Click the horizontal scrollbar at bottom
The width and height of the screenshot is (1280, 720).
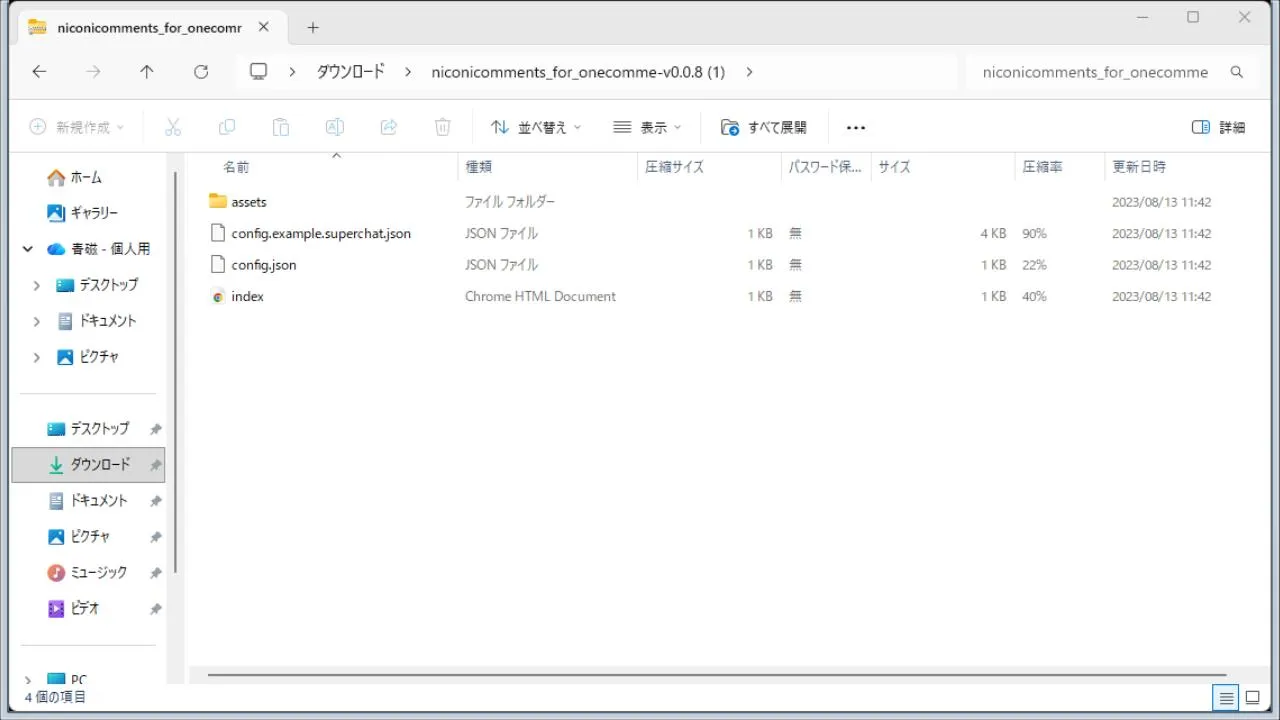tap(716, 675)
